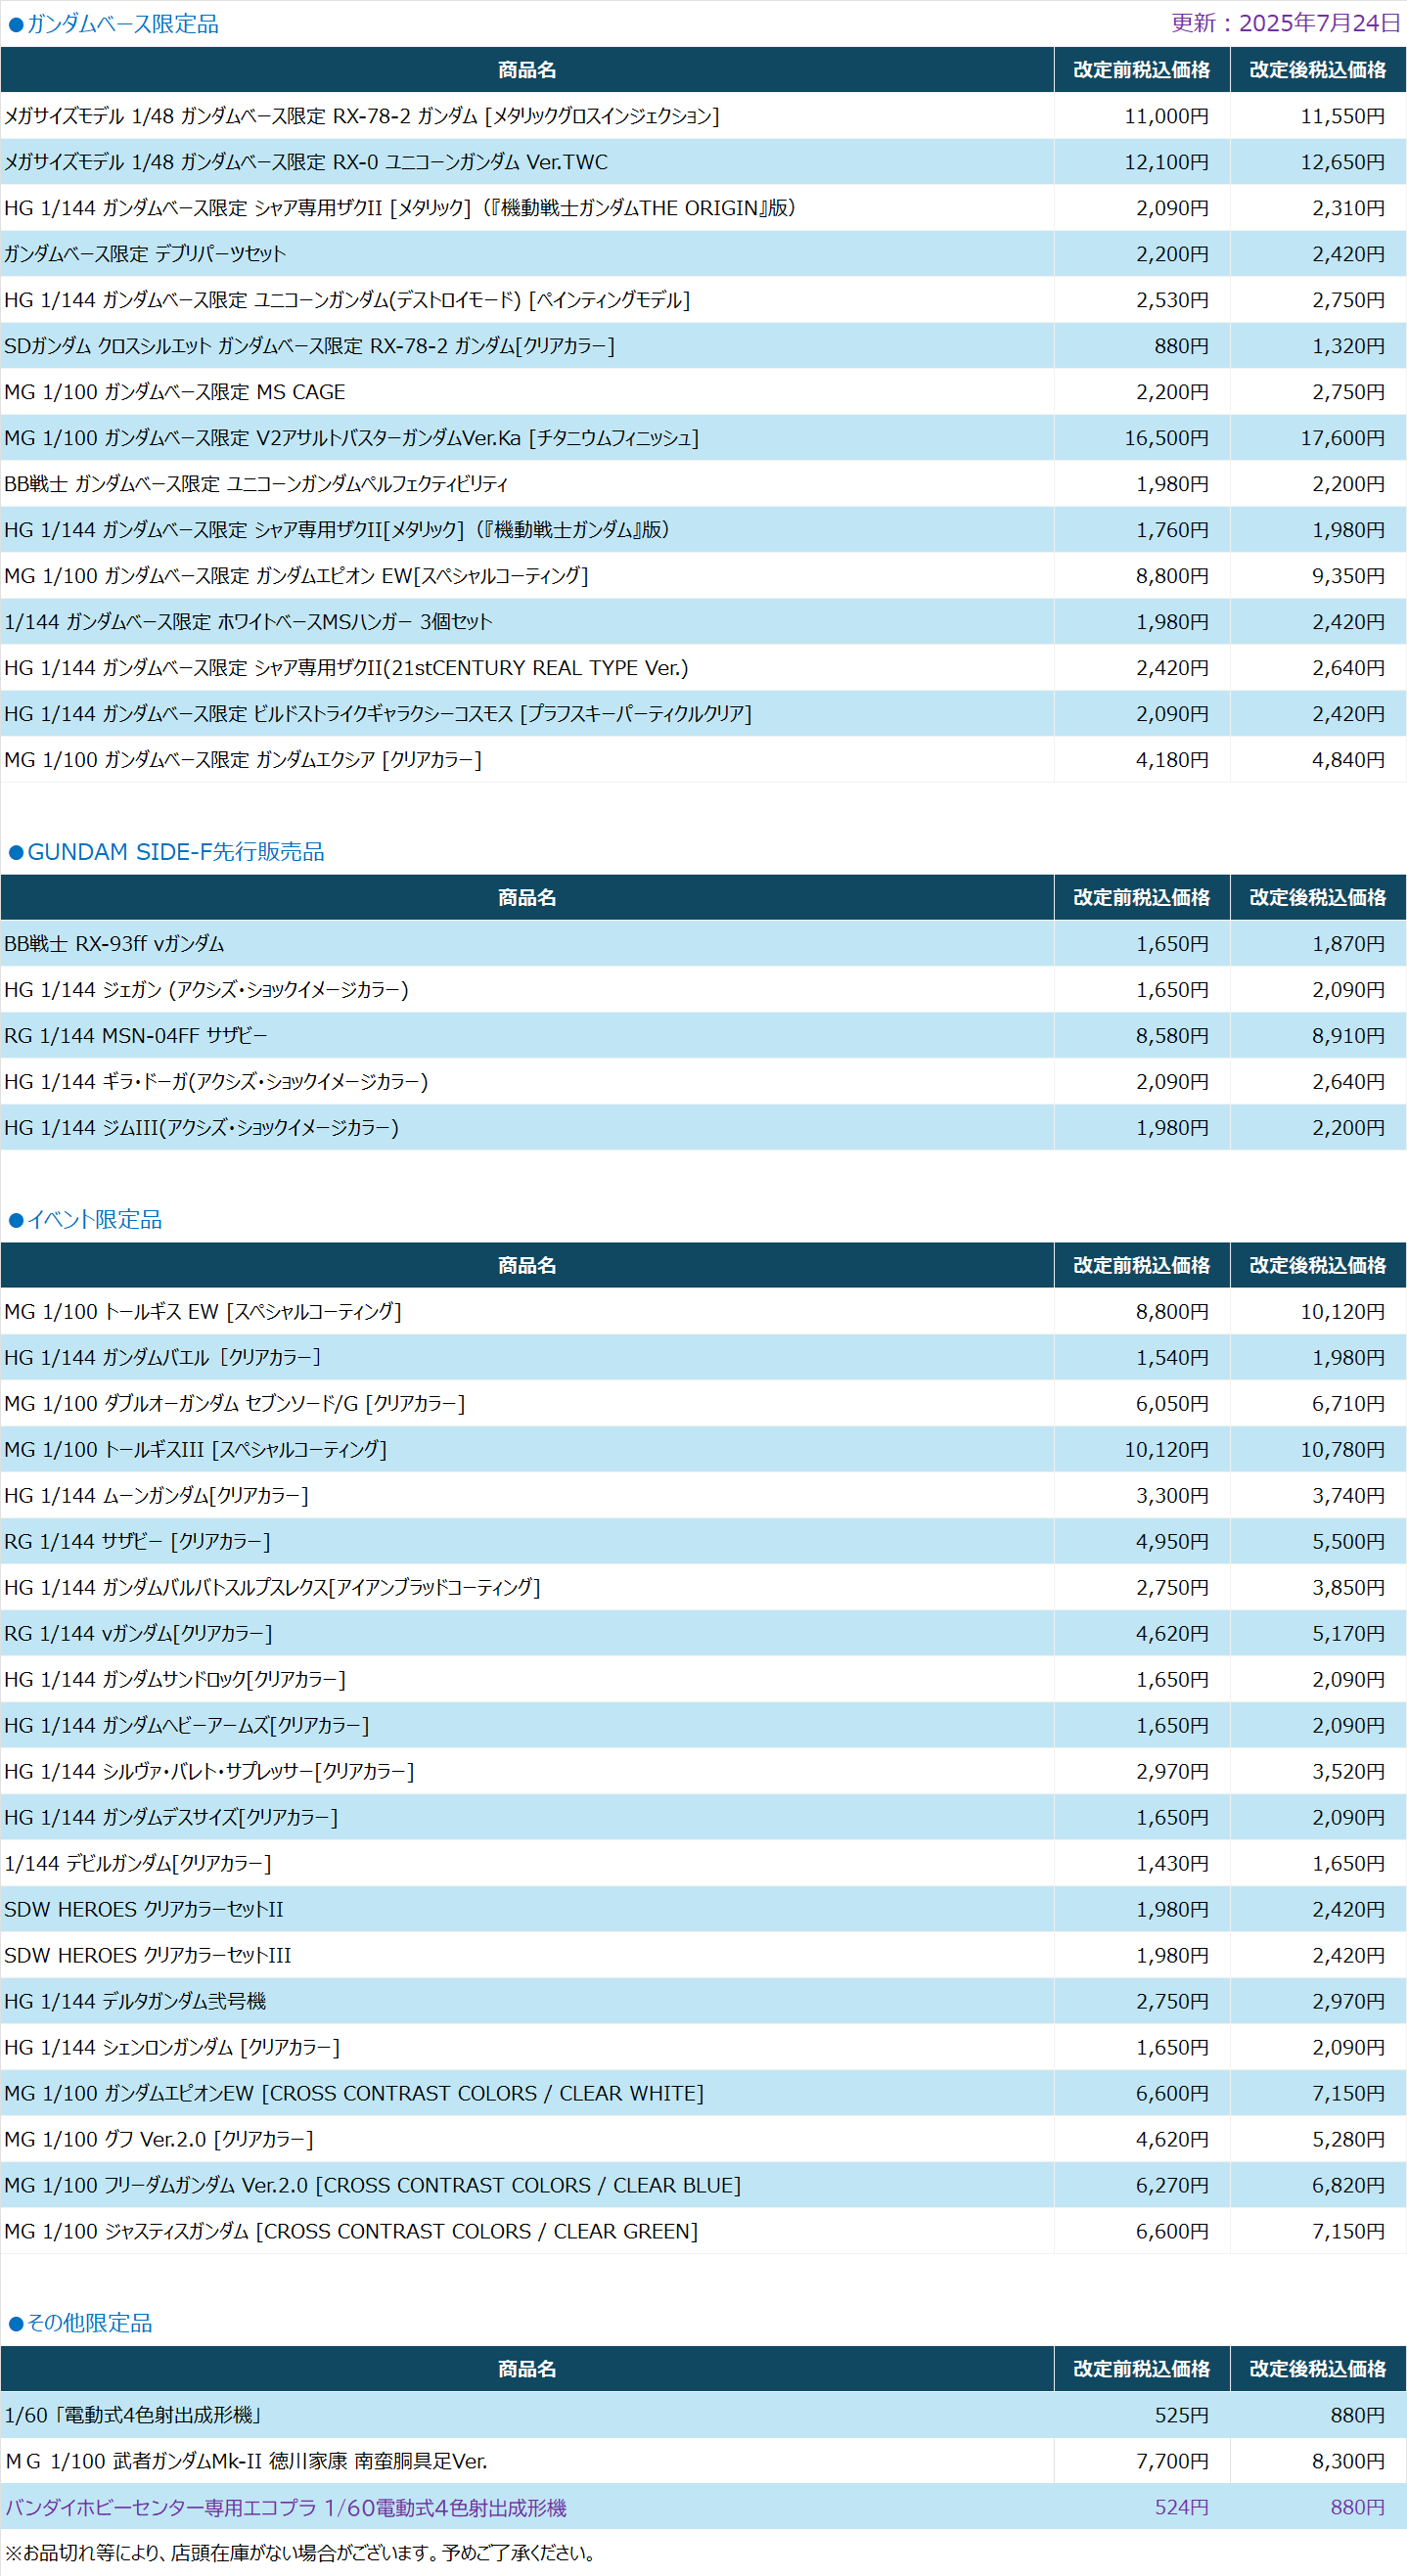Click 9,350円 price for ガンダムエピオン EW スペシャルコーティング
This screenshot has width=1407, height=2576.
click(1348, 576)
